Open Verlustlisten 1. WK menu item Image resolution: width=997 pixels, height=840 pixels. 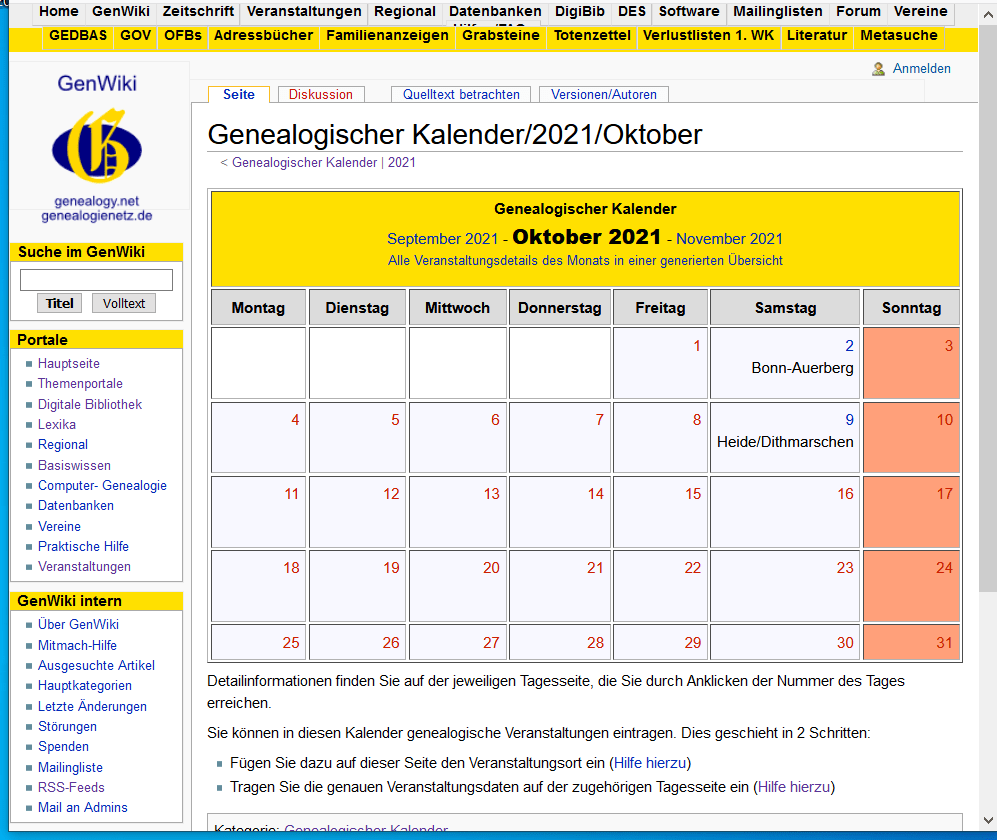pyautogui.click(x=708, y=36)
